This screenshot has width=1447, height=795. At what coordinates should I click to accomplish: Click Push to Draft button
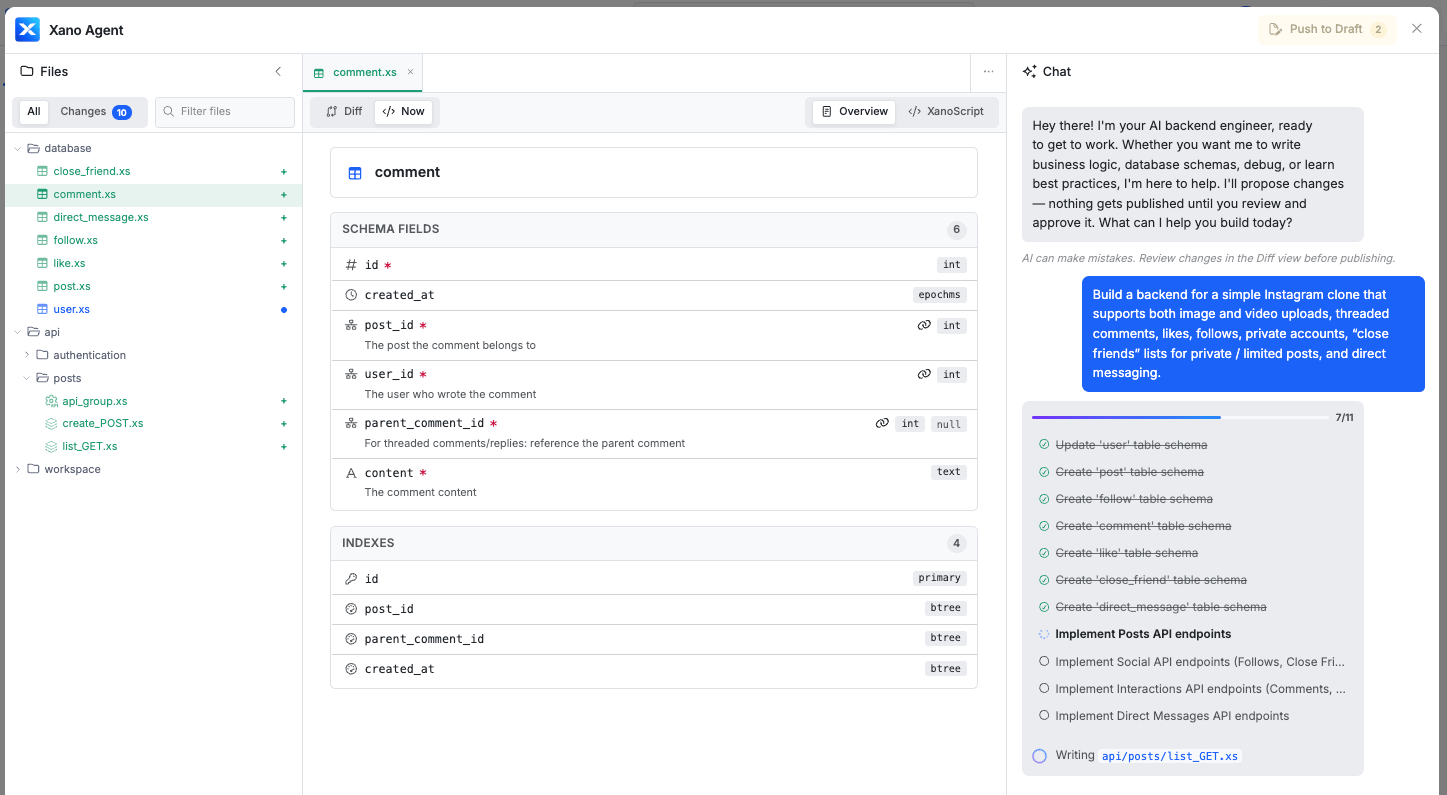click(x=1327, y=29)
